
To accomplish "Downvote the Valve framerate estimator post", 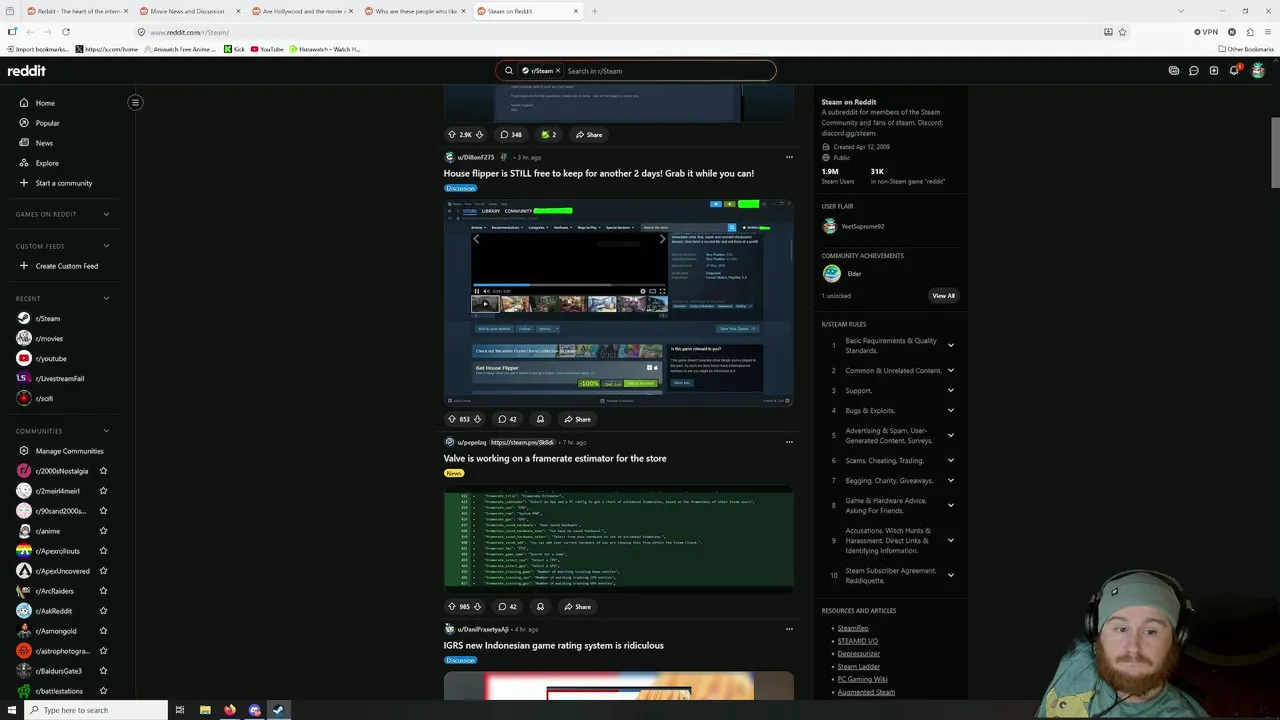I will coord(477,606).
